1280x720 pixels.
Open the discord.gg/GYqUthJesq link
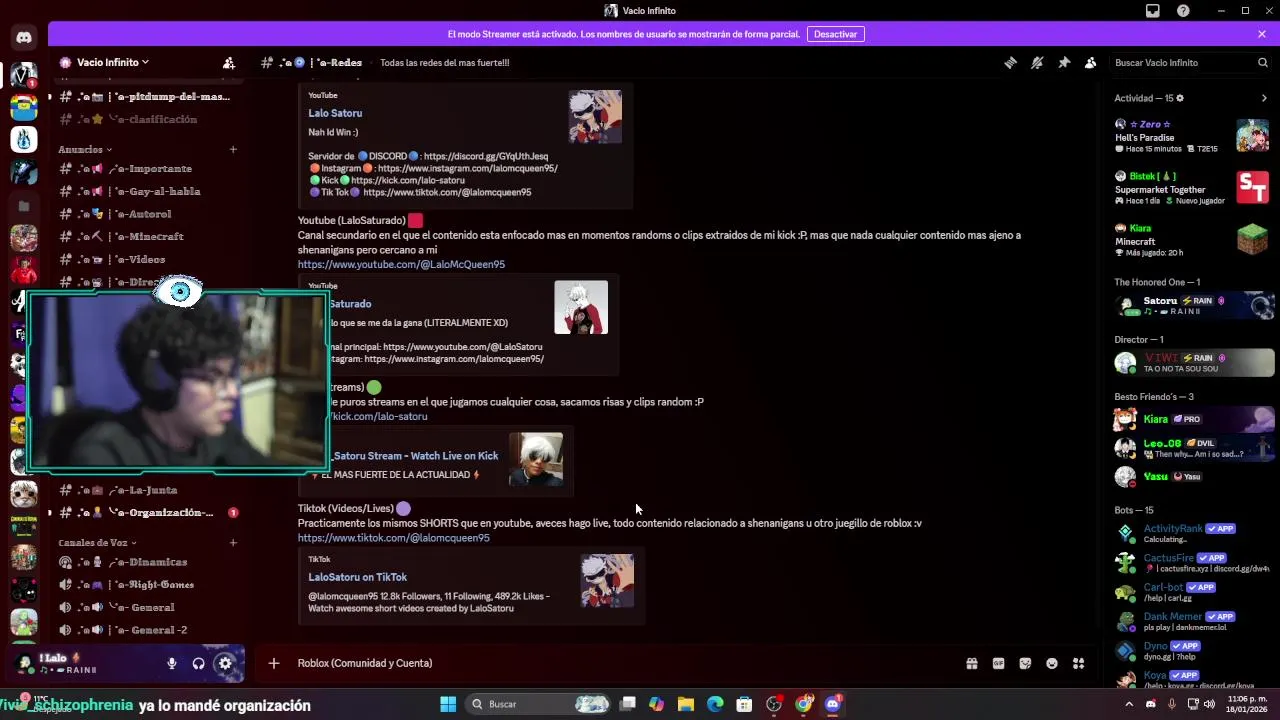[x=485, y=156]
